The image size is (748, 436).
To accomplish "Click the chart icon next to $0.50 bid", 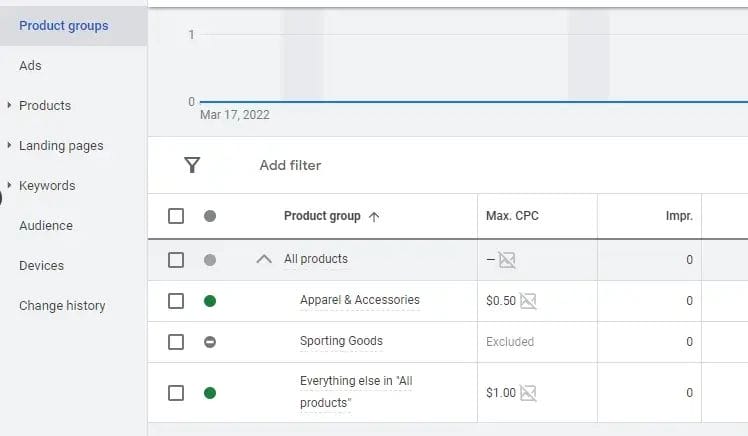I will tap(528, 301).
